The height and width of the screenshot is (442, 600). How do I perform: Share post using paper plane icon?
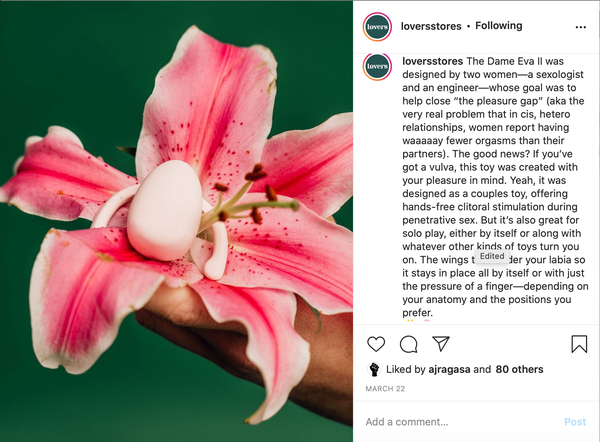pos(440,343)
